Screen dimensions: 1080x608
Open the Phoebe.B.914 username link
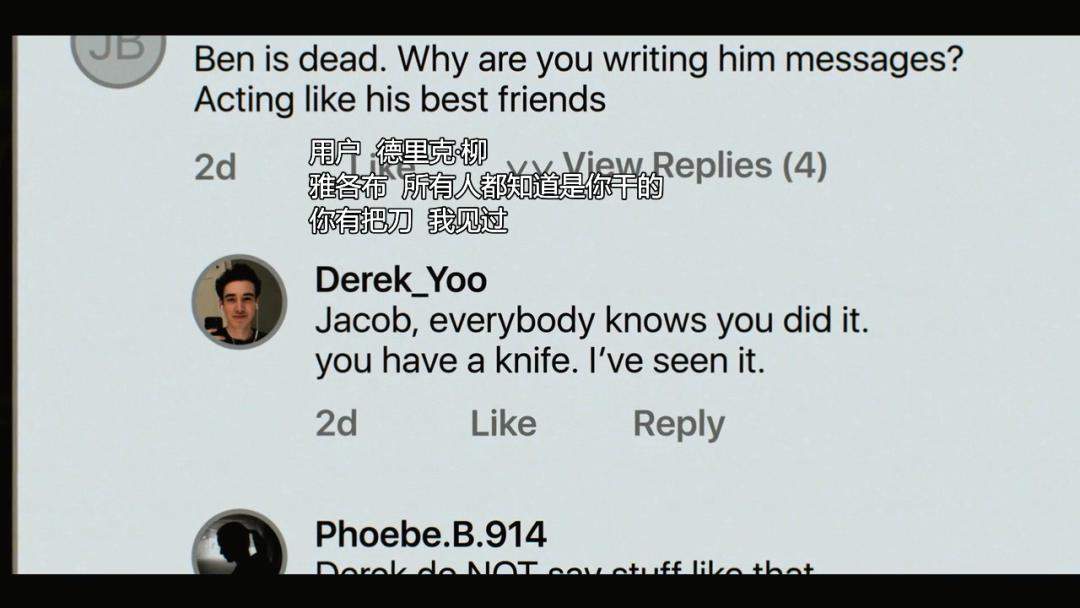point(431,534)
